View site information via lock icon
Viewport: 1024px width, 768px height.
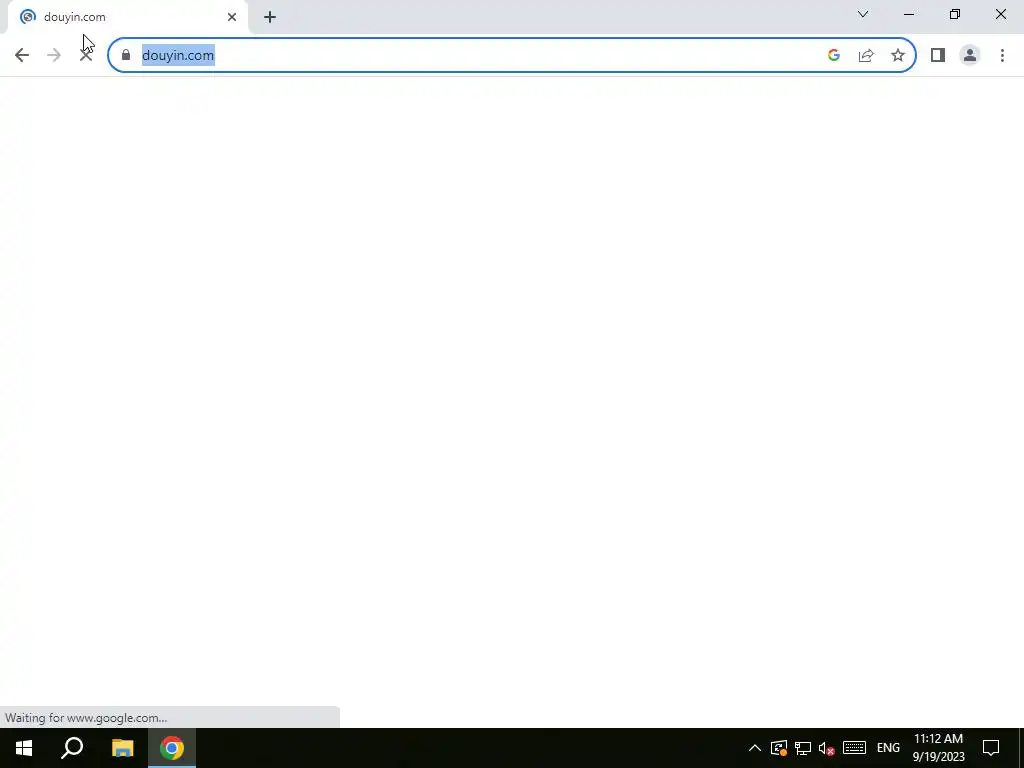(126, 56)
